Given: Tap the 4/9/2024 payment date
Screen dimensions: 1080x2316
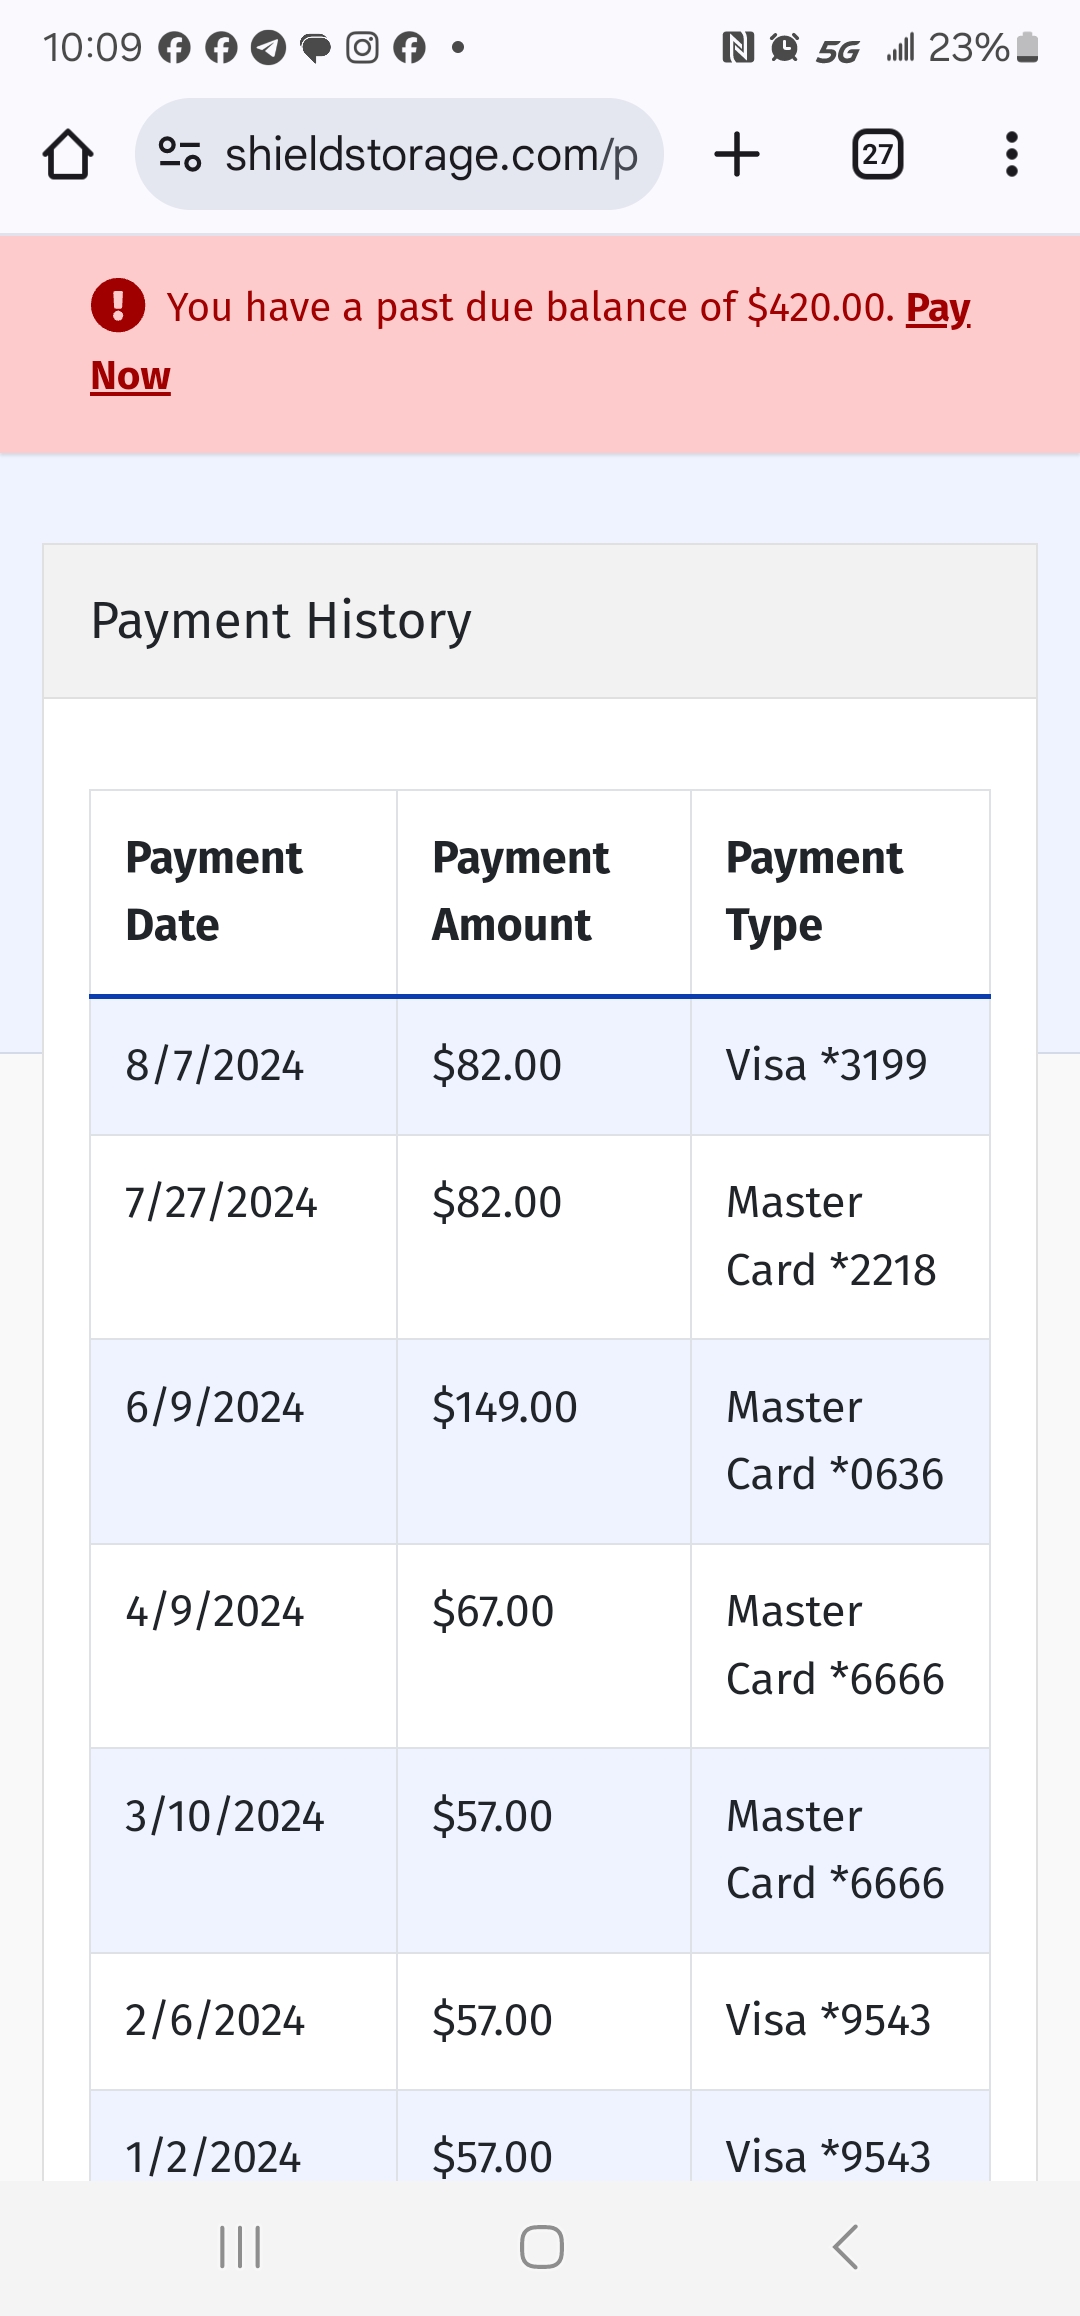Looking at the screenshot, I should click(214, 1611).
